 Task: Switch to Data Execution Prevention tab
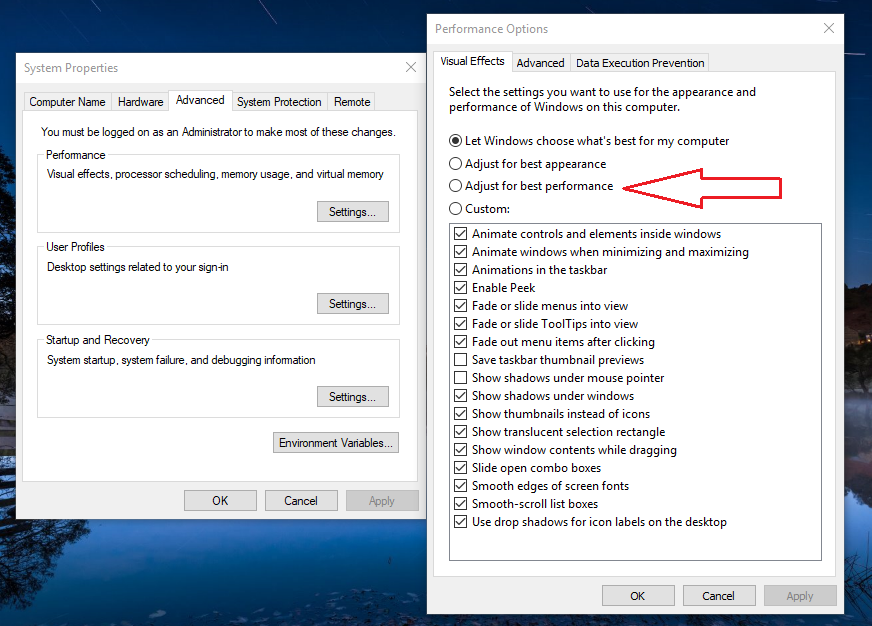pos(640,63)
